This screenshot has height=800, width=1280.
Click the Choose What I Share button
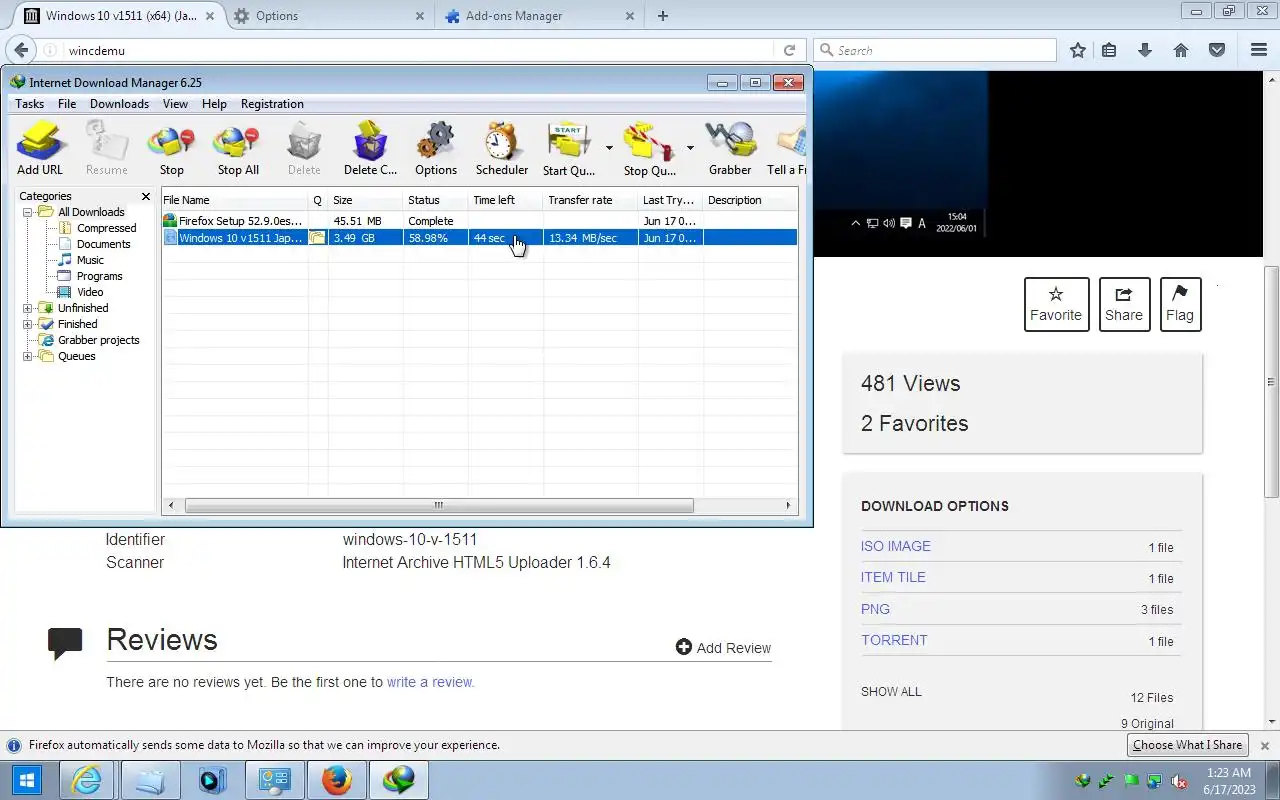[1187, 745]
